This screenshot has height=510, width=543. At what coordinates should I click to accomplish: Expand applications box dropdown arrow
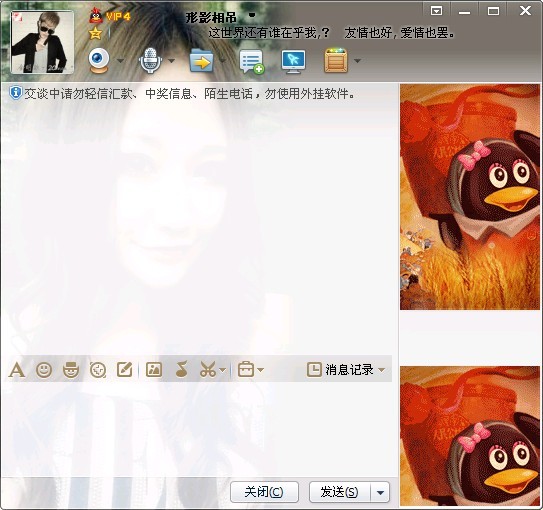[357, 61]
